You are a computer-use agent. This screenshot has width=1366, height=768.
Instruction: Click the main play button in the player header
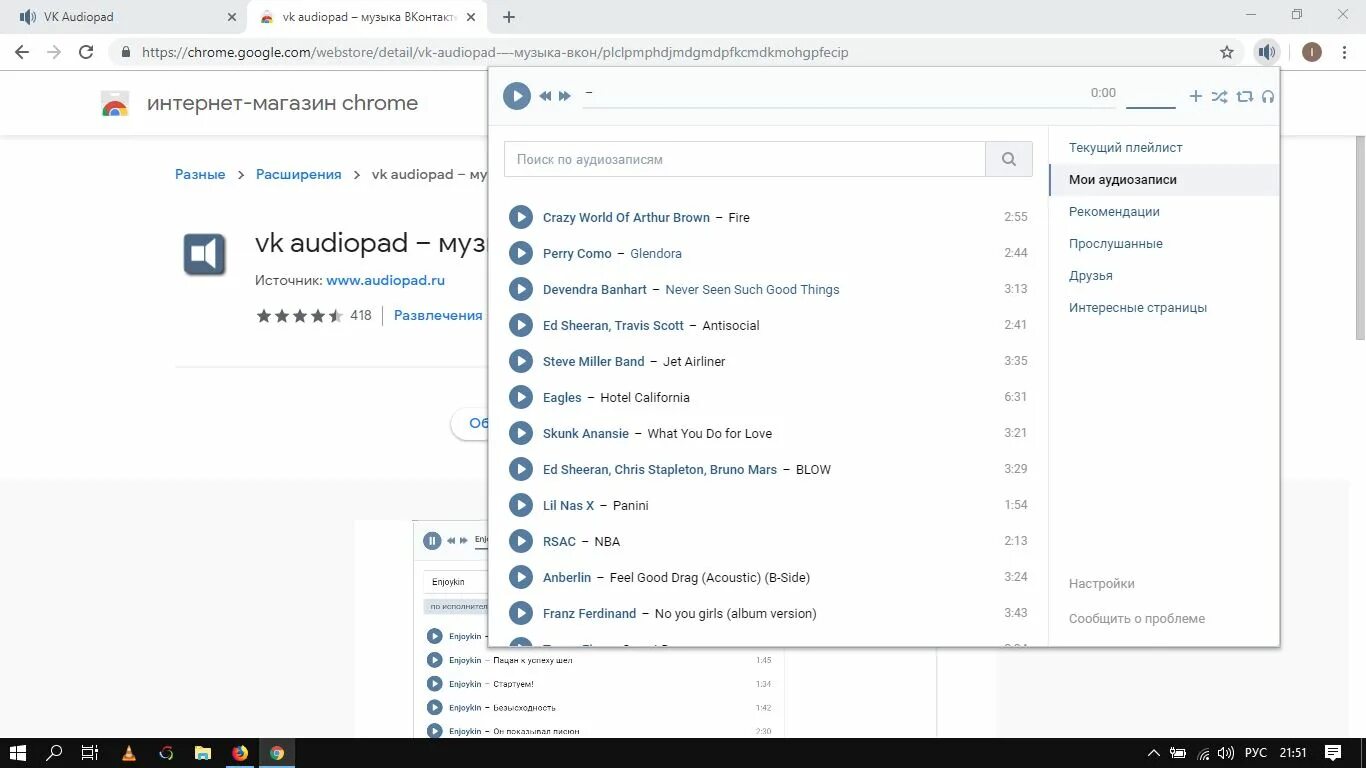tap(517, 96)
